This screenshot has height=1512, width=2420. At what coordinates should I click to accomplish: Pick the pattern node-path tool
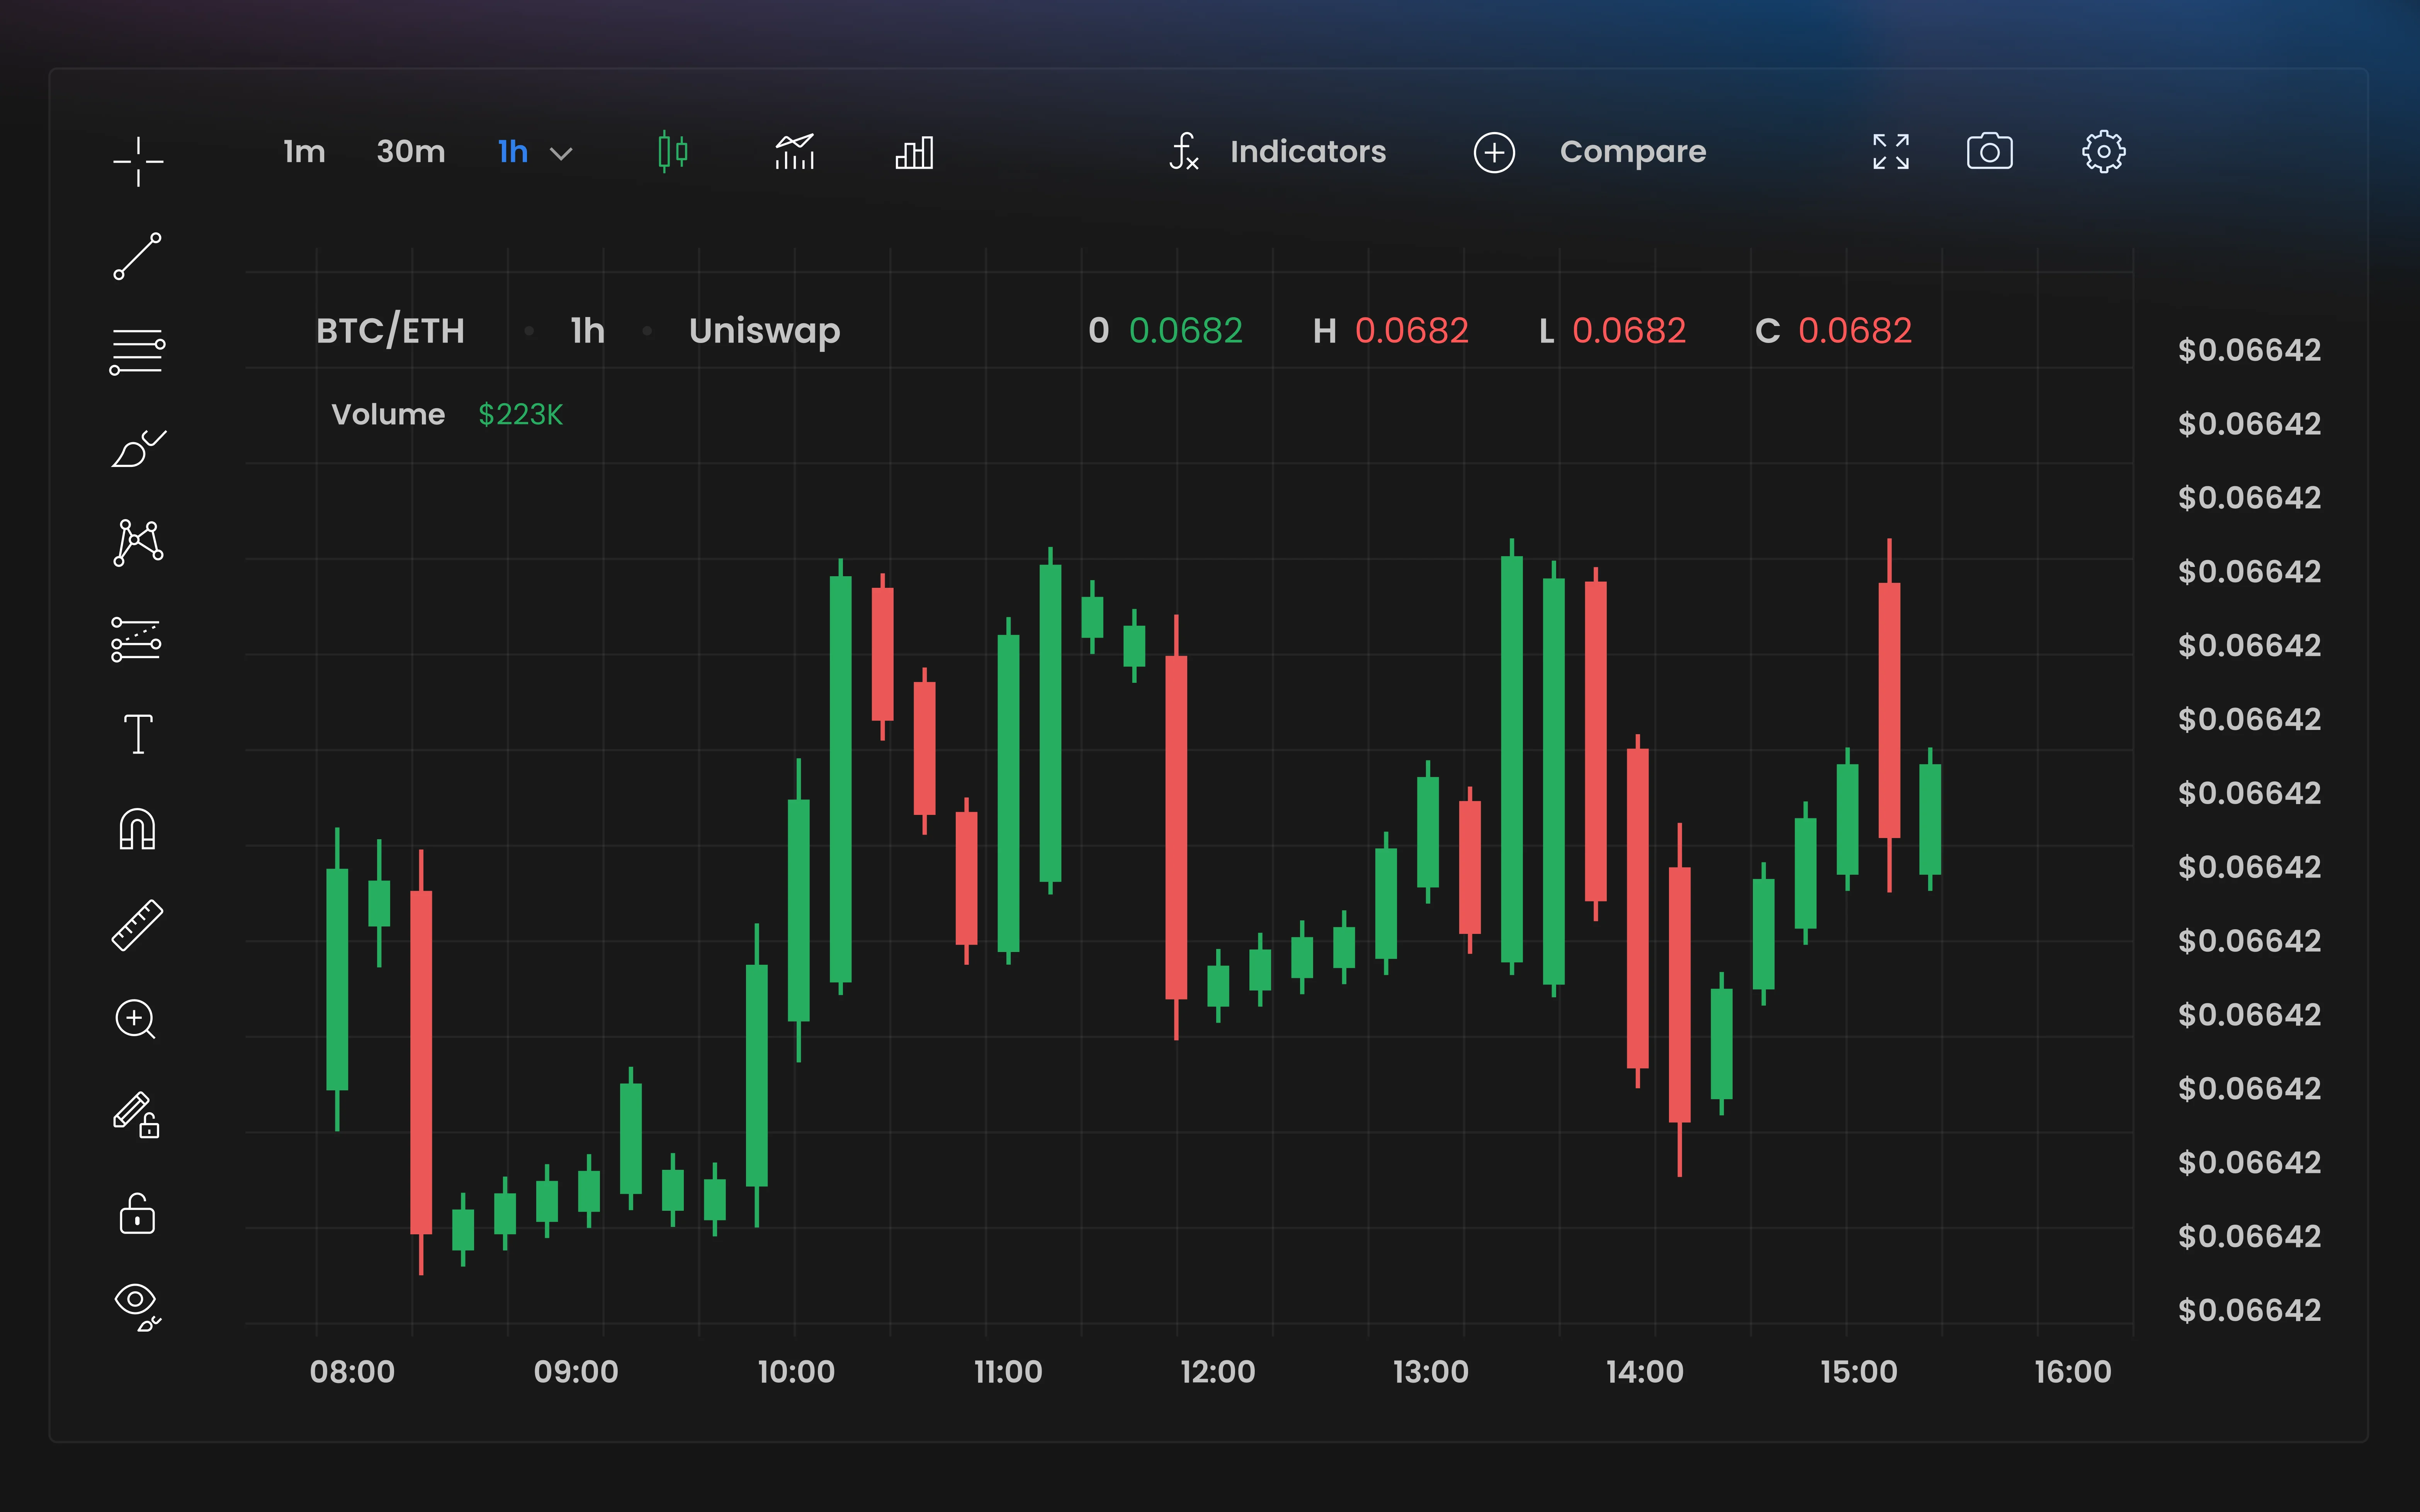138,543
